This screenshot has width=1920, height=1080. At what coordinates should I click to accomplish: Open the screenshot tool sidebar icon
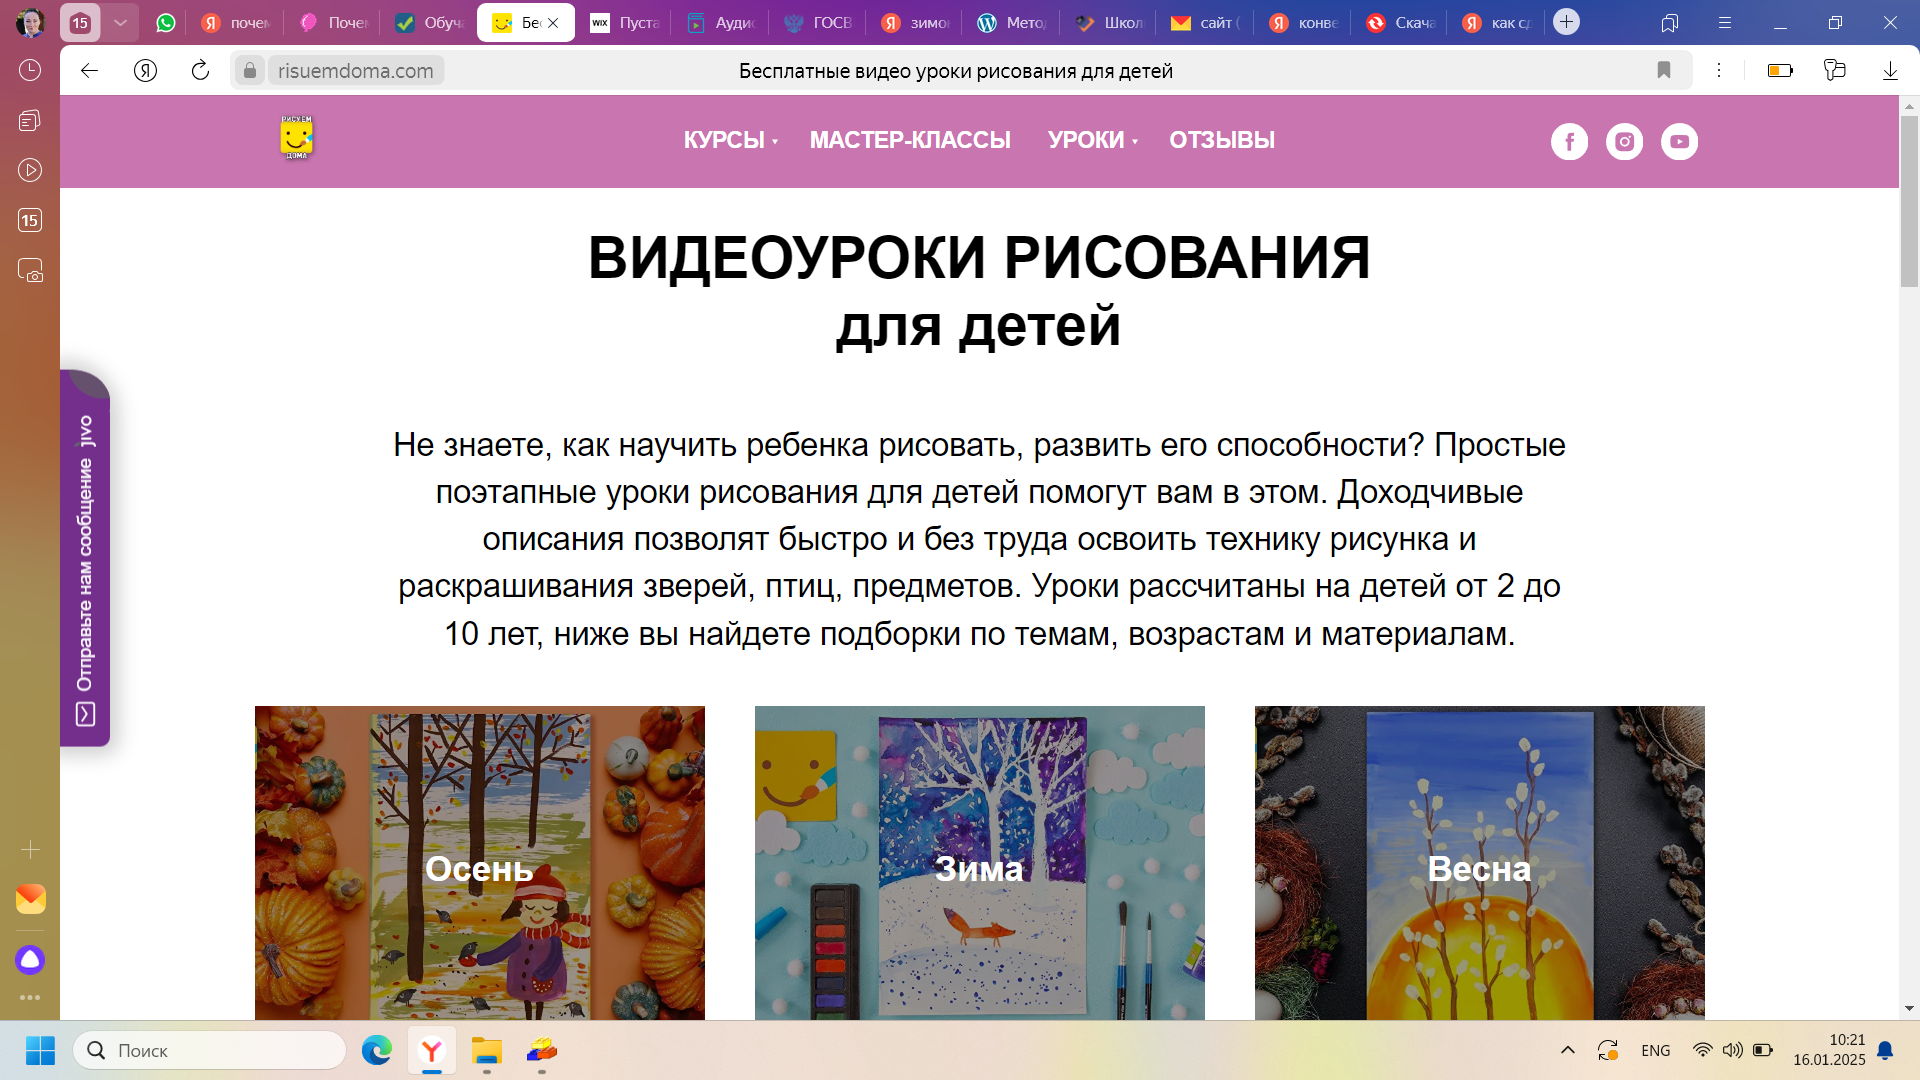pyautogui.click(x=30, y=271)
